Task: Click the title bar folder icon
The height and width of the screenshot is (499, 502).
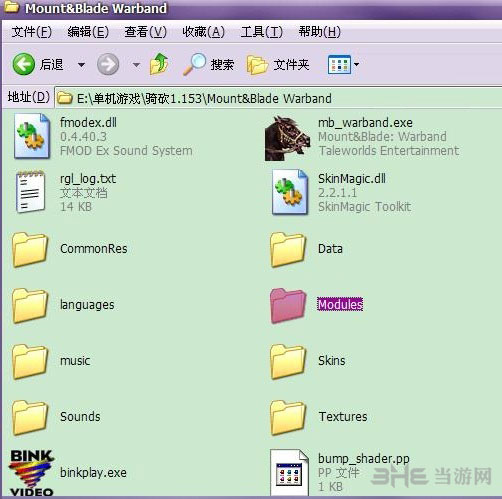Action: click(11, 7)
